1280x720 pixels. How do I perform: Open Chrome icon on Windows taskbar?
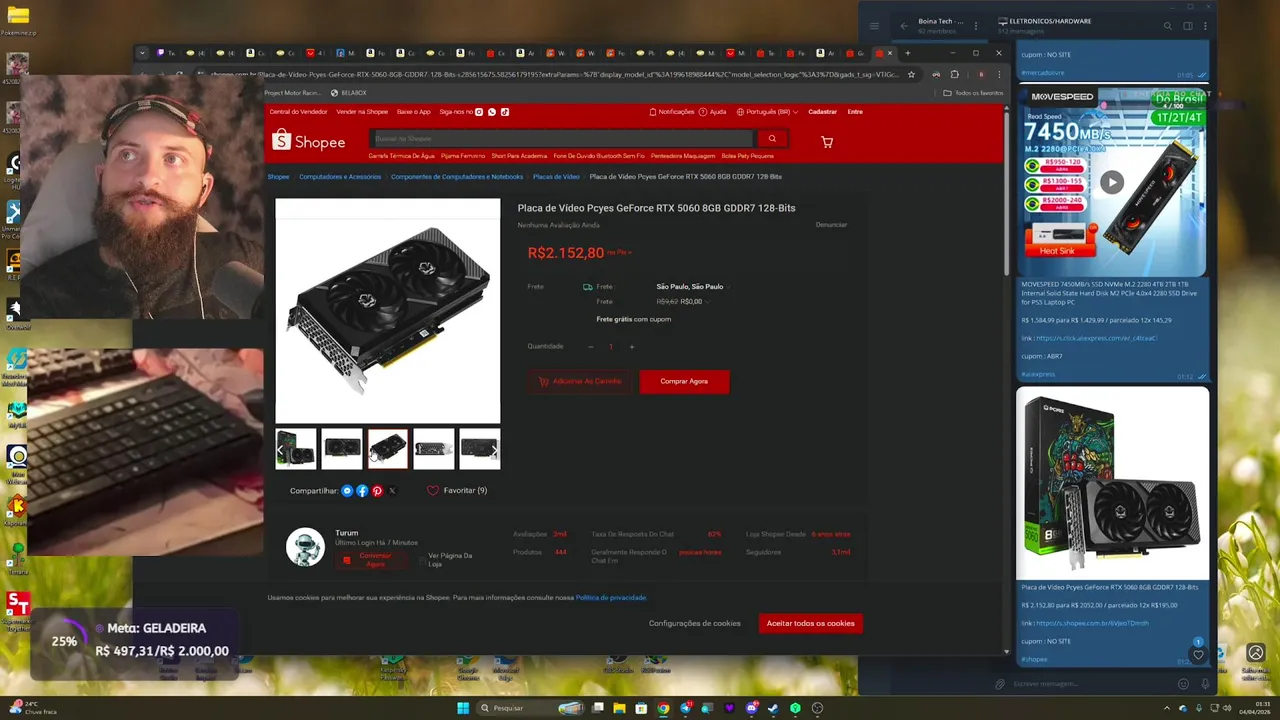(x=663, y=708)
